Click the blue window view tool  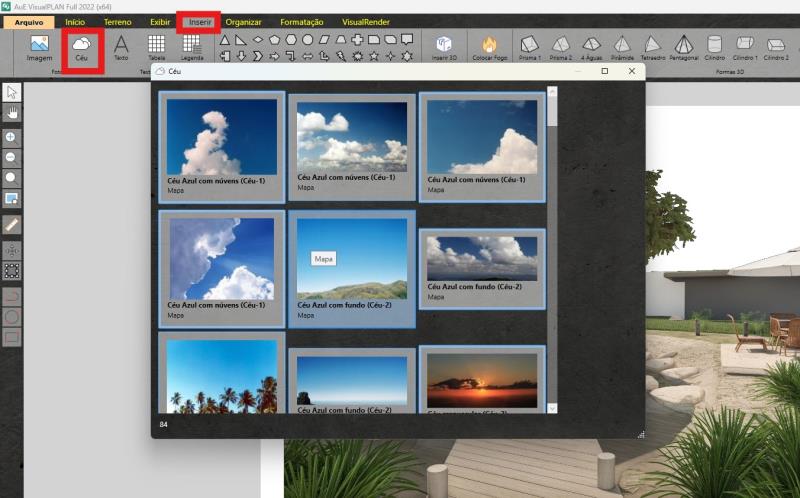tap(12, 198)
